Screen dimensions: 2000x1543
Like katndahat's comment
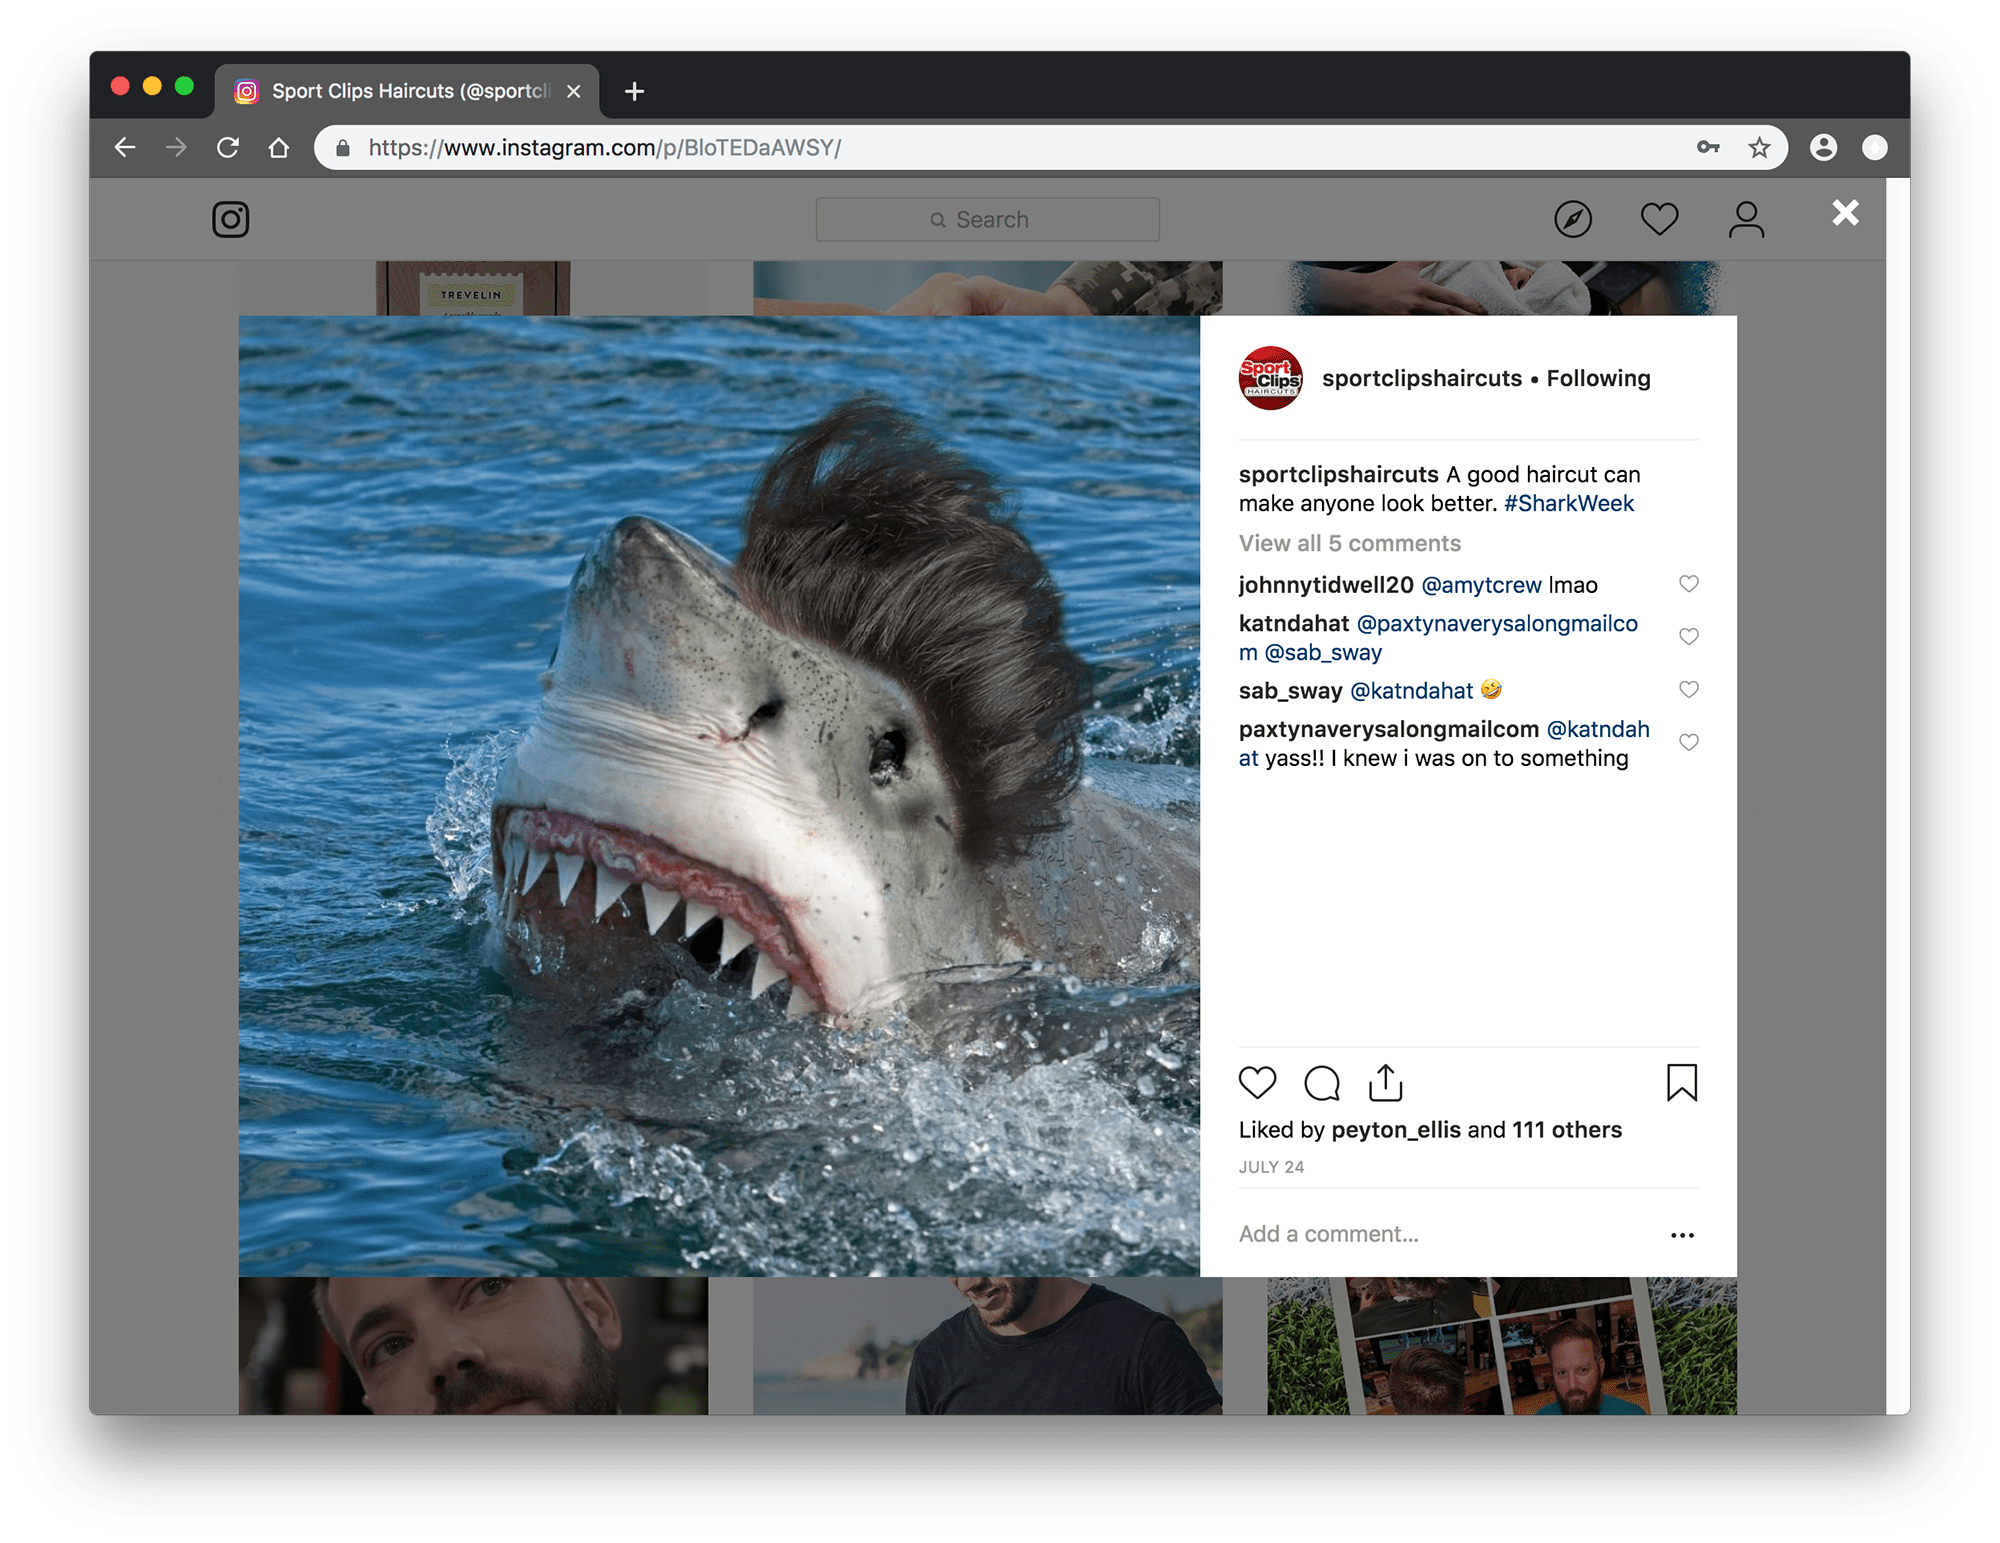tap(1688, 637)
